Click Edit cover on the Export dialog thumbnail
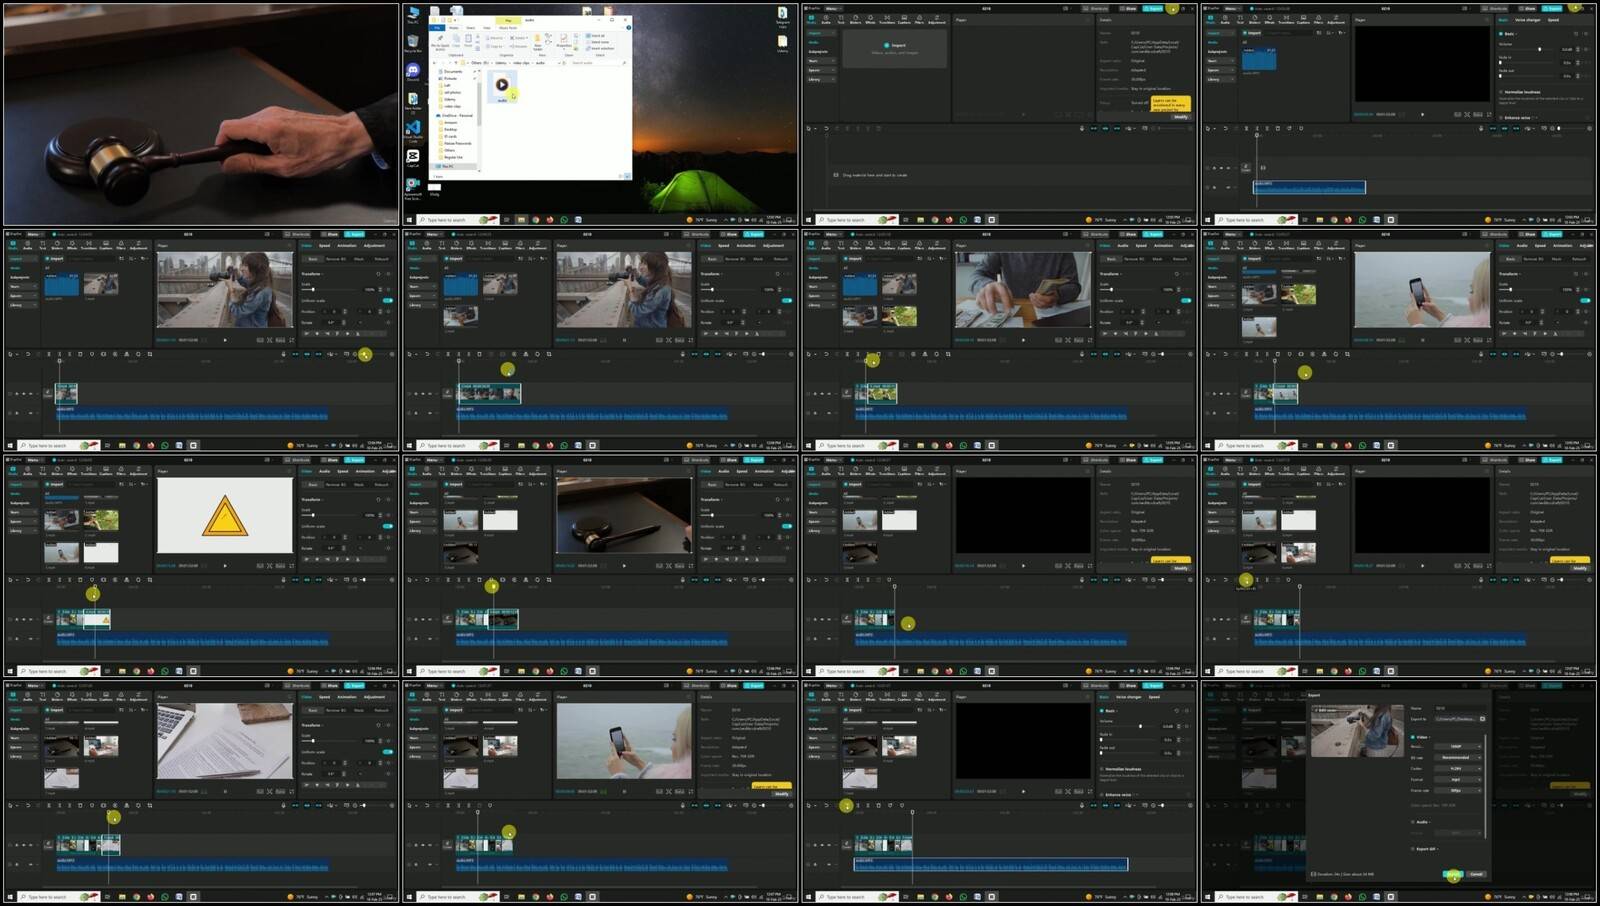 pos(1325,710)
